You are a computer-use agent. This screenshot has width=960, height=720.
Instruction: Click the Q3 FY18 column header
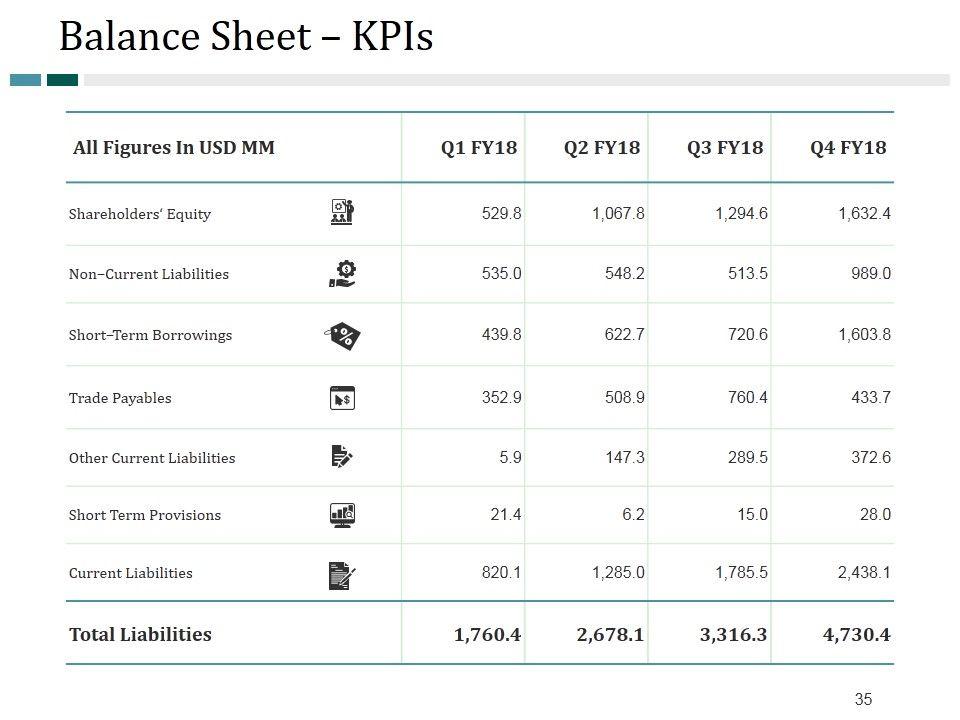pos(725,148)
